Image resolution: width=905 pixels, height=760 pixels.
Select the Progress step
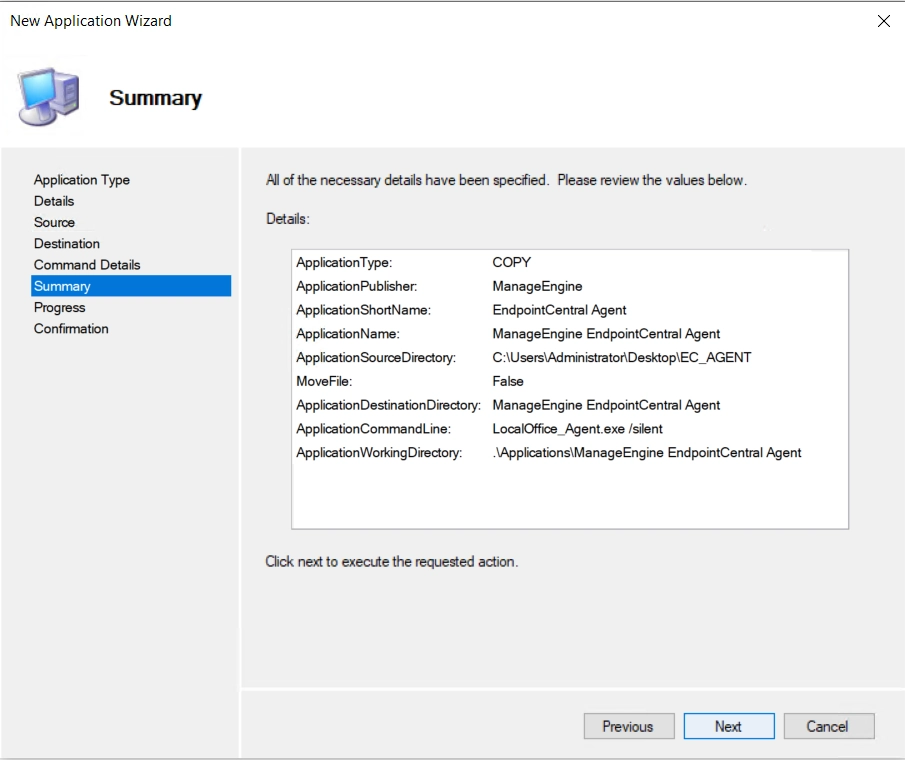pyautogui.click(x=59, y=308)
